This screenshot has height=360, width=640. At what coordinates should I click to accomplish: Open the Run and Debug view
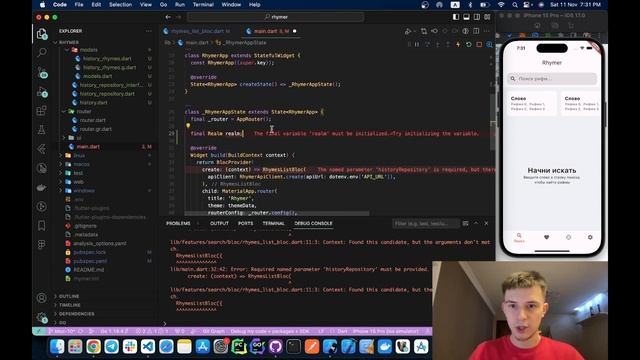[42, 92]
